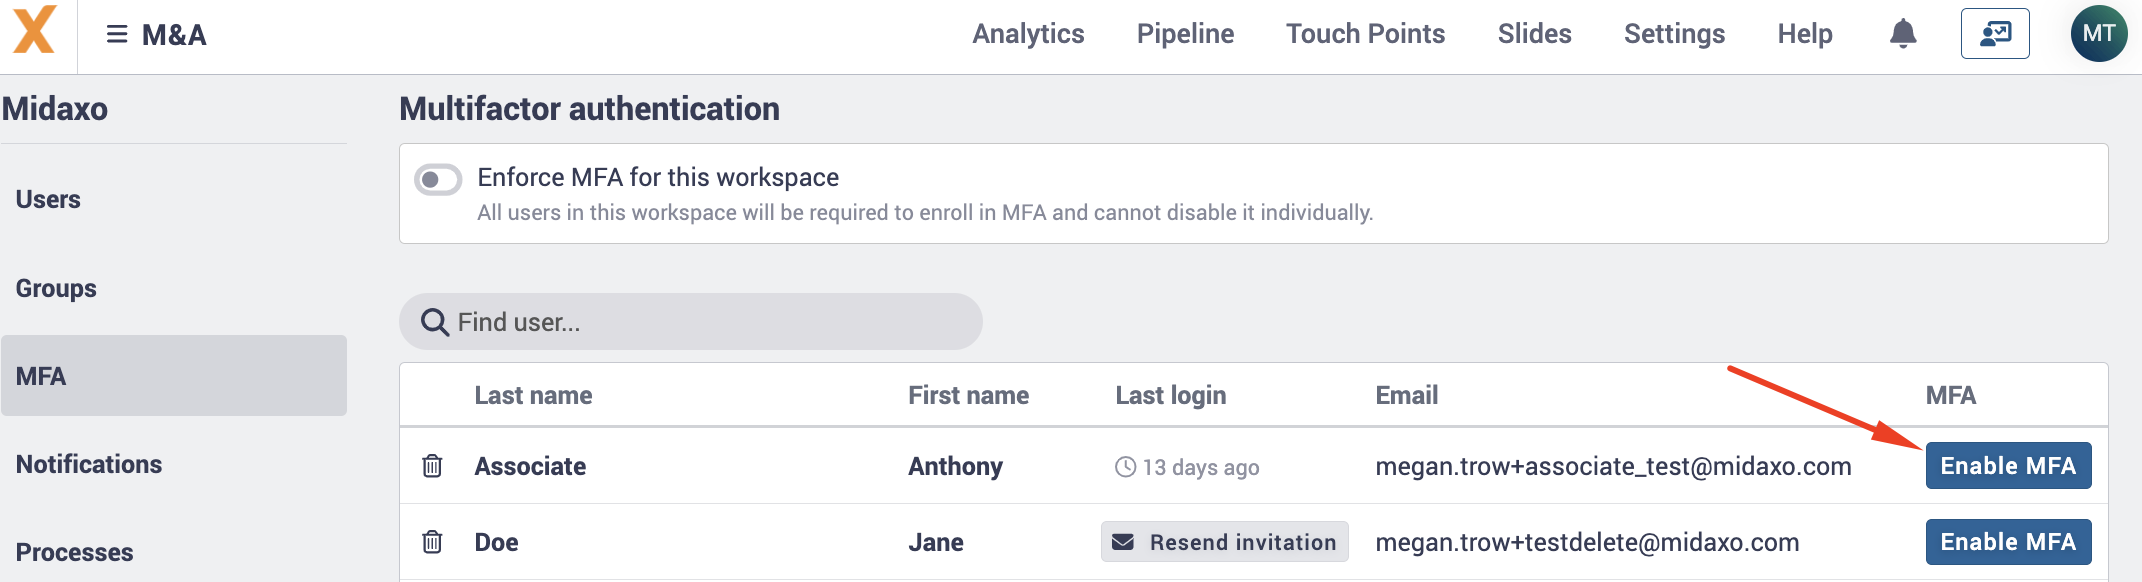2142x582 pixels.
Task: Sort by Email column header
Action: click(1407, 396)
